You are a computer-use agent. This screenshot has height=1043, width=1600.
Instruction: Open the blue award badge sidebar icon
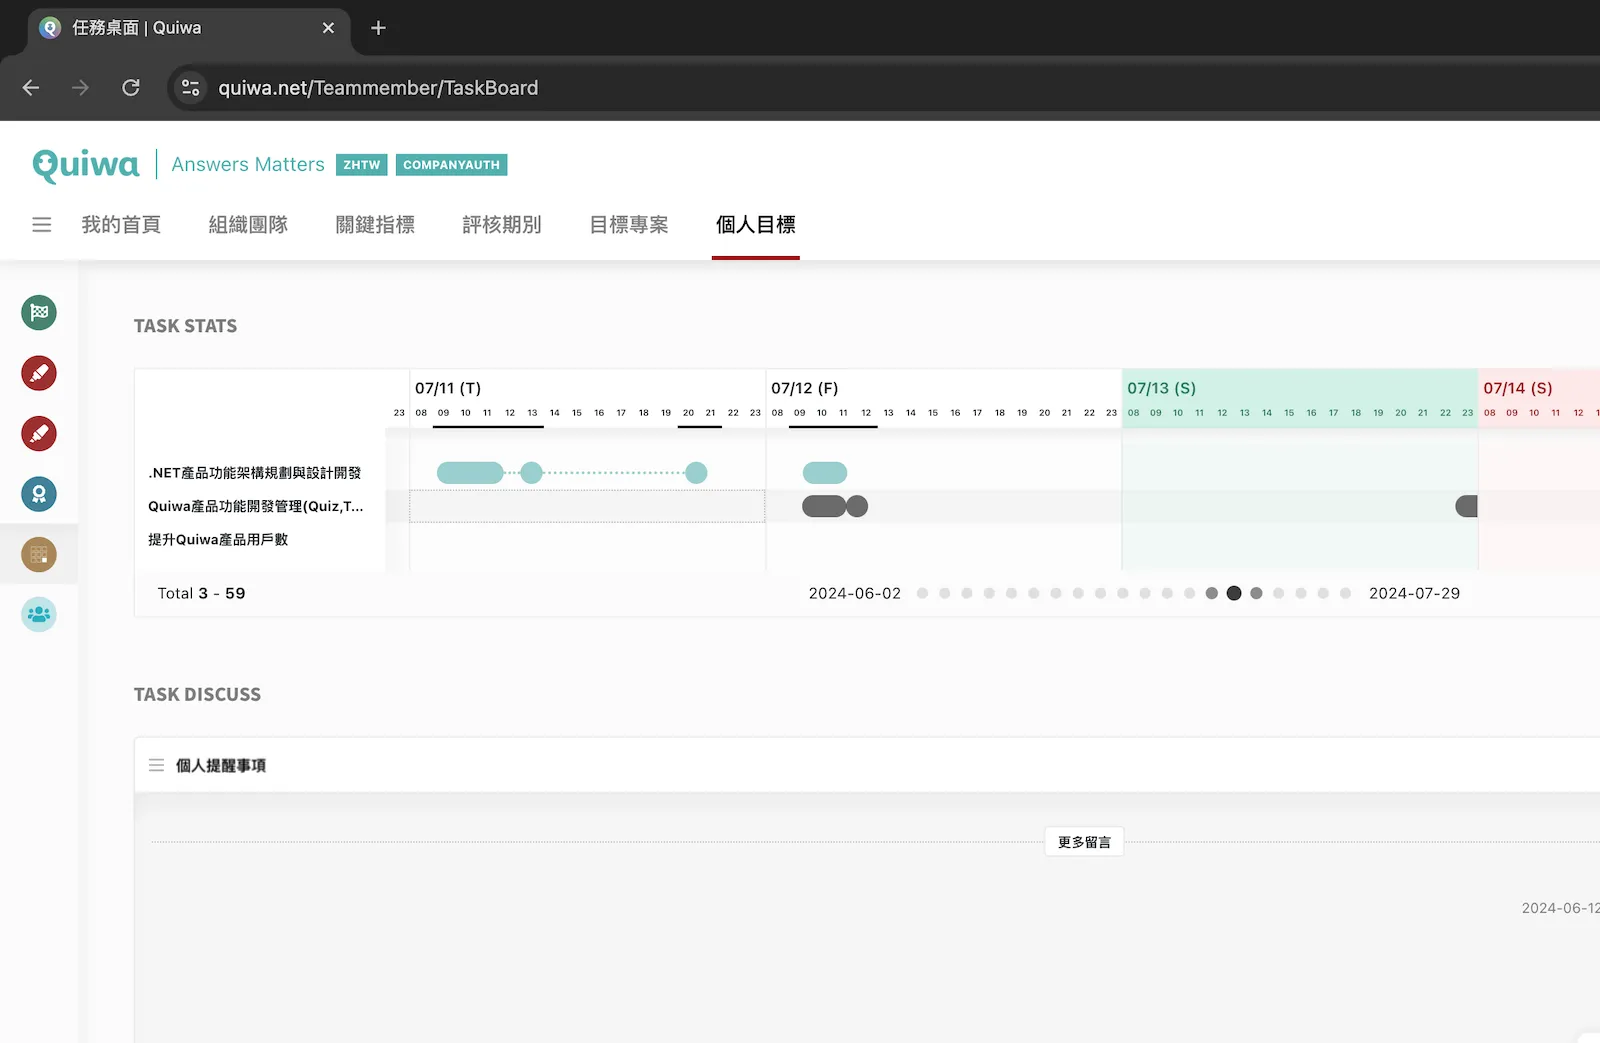[39, 494]
